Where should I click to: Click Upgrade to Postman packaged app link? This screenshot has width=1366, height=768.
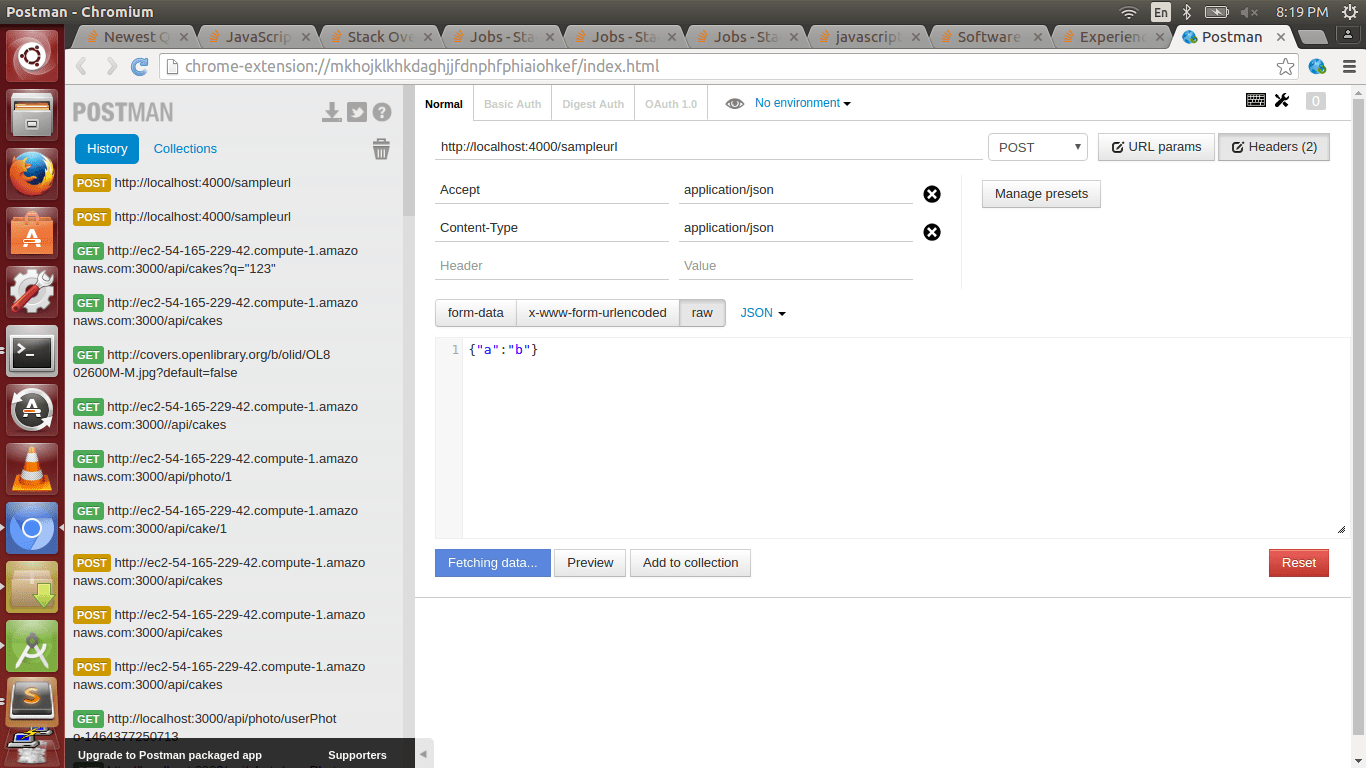coord(170,755)
